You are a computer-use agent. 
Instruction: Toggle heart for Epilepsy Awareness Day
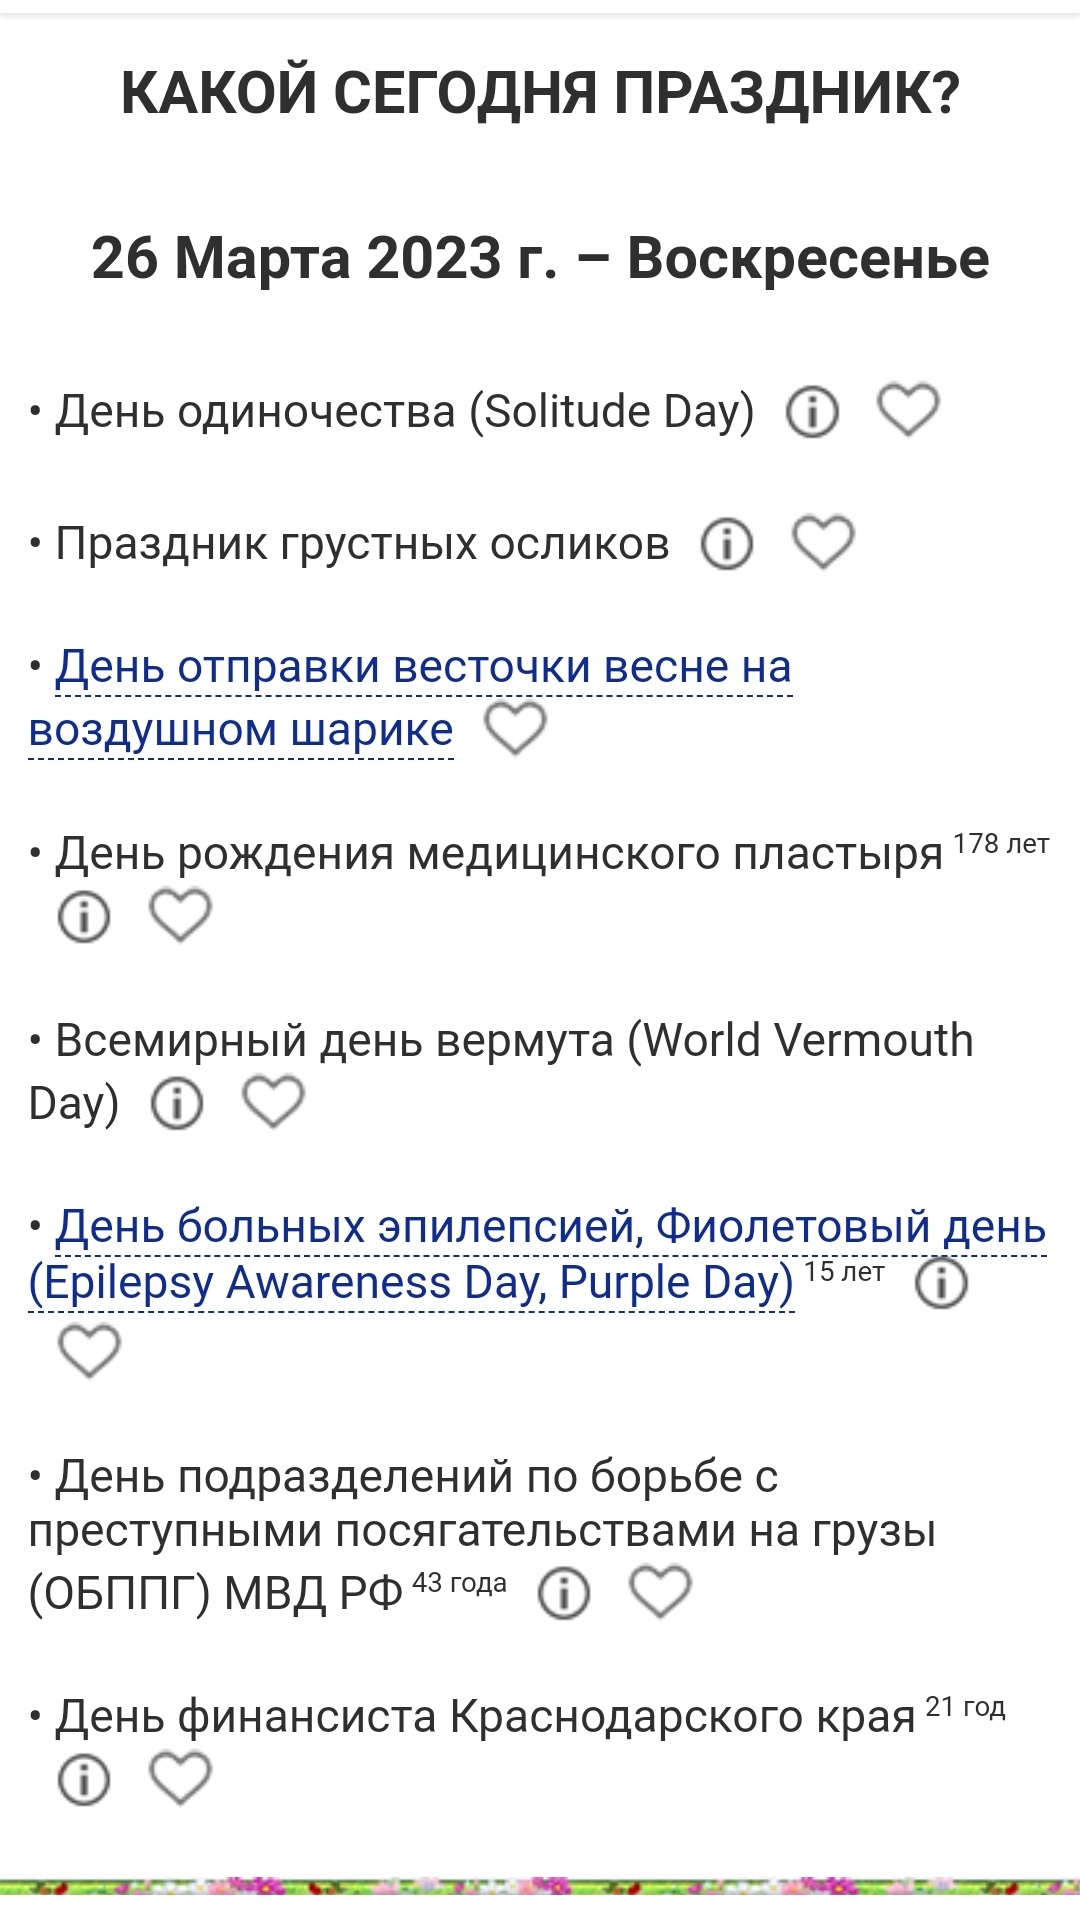pyautogui.click(x=90, y=1351)
